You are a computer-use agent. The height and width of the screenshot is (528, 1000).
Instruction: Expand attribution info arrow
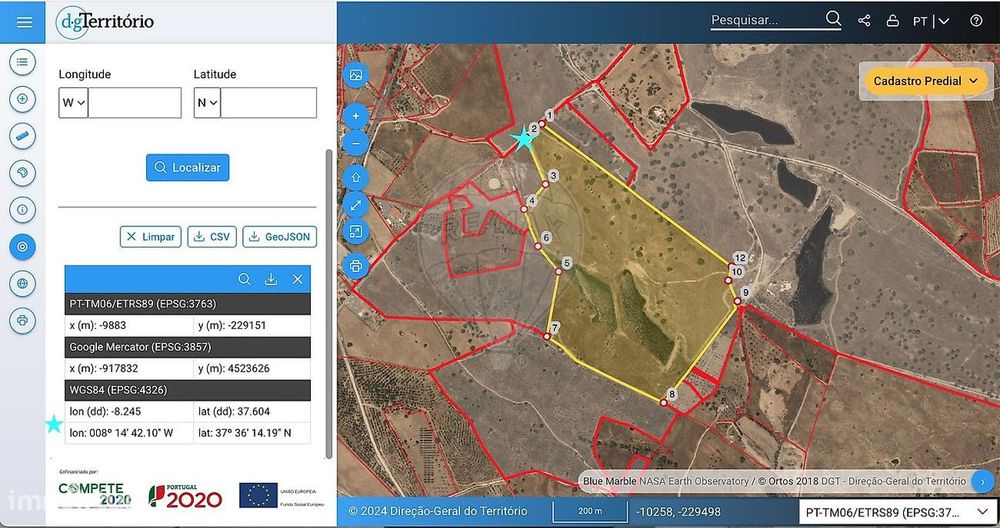(x=983, y=481)
